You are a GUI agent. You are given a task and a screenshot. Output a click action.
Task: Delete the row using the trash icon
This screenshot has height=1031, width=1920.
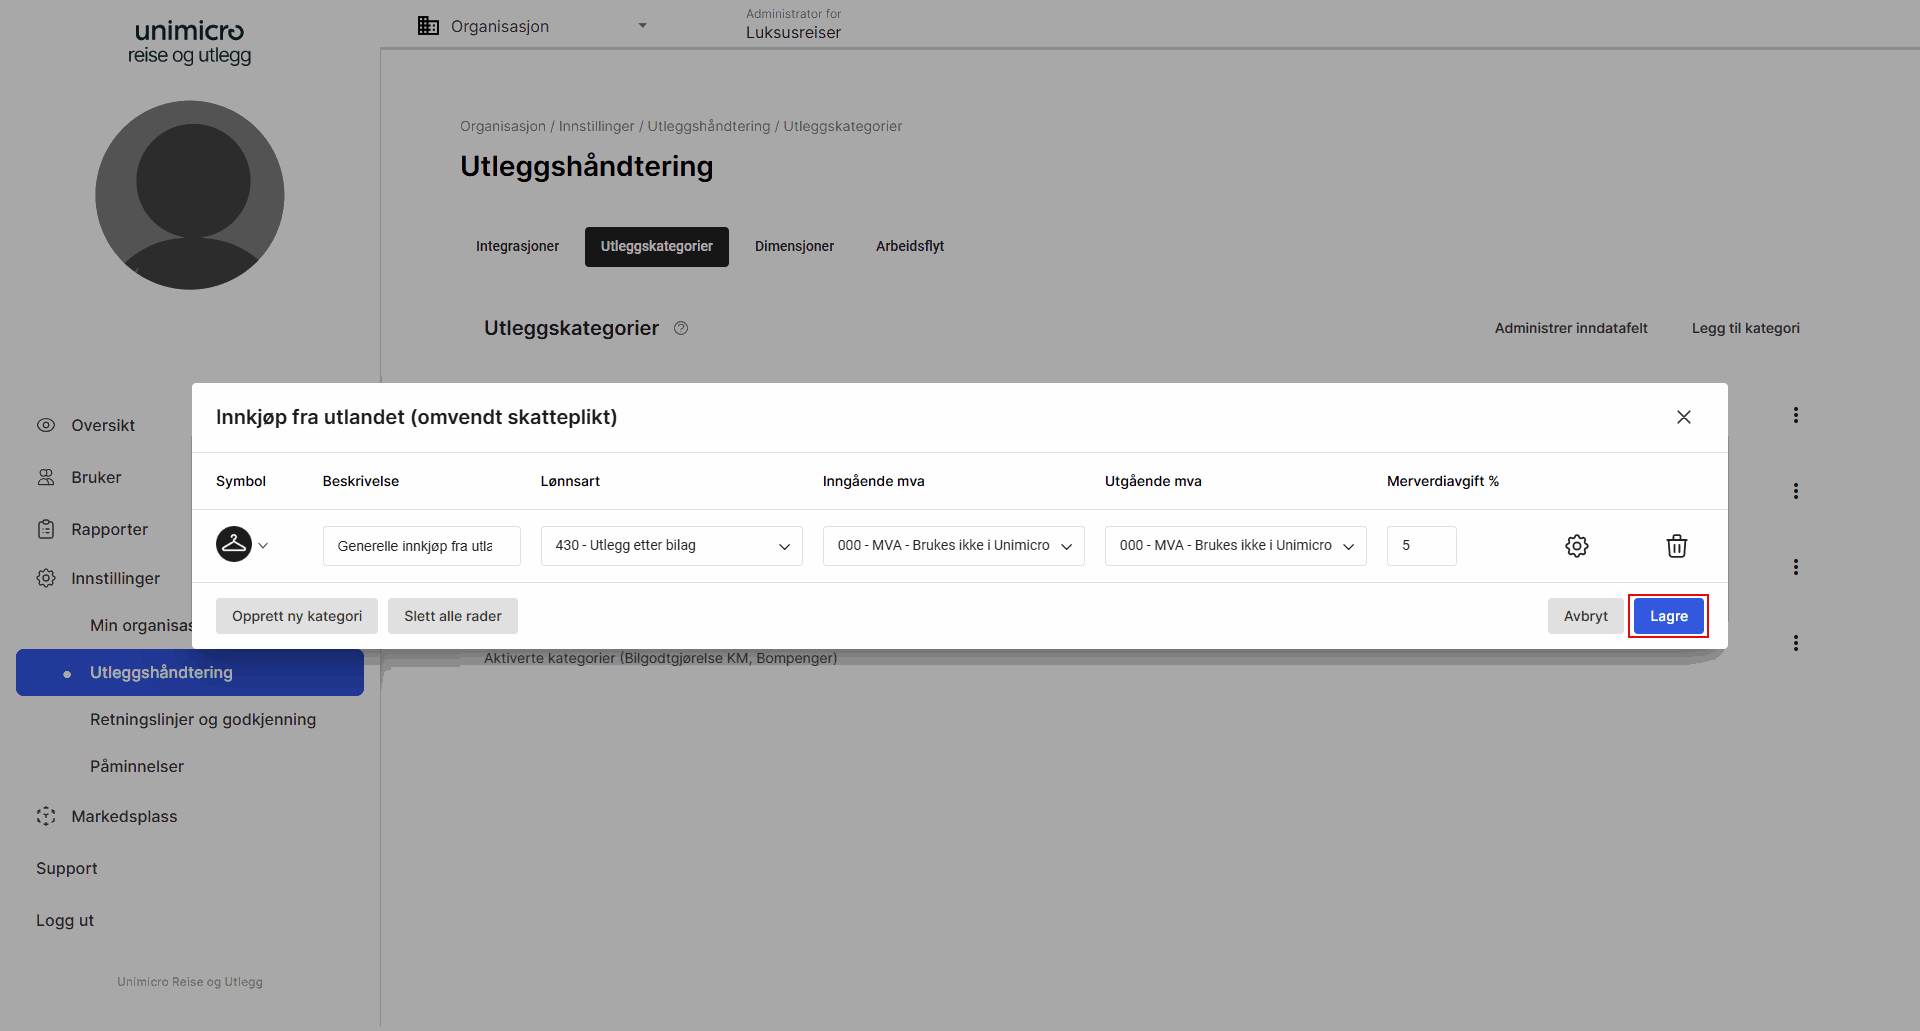tap(1677, 545)
